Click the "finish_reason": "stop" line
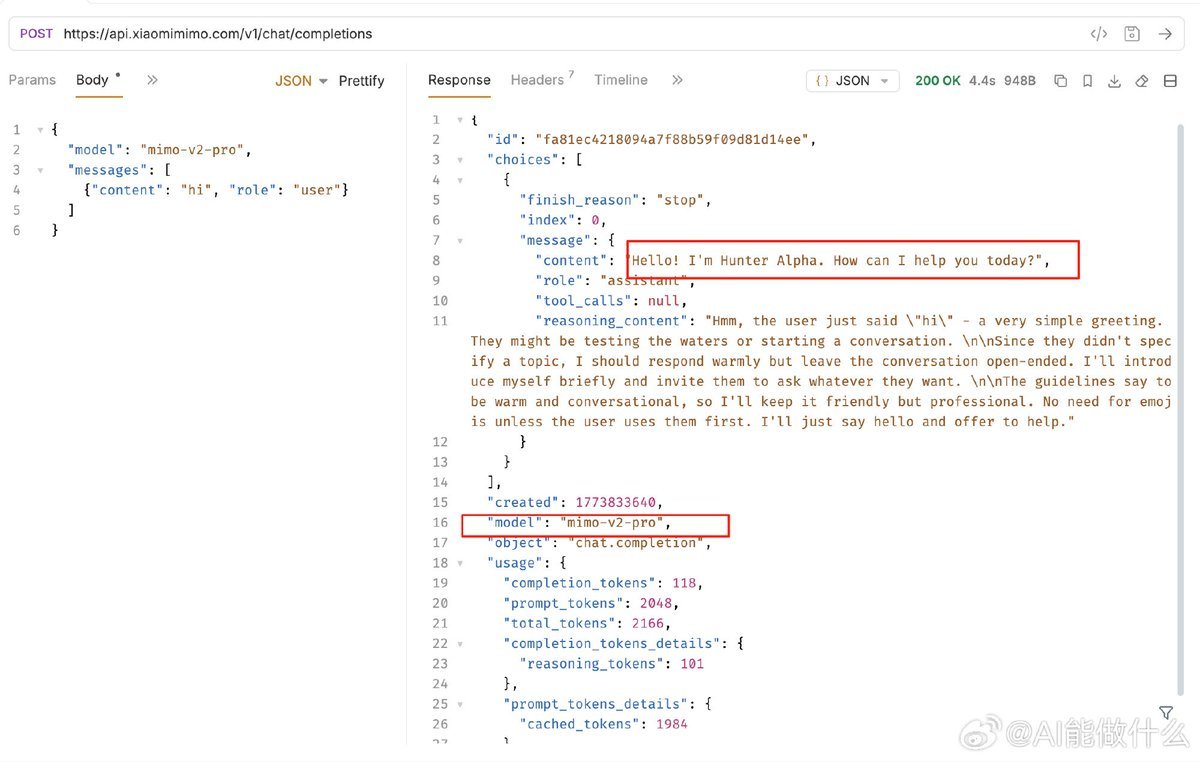 click(x=615, y=200)
